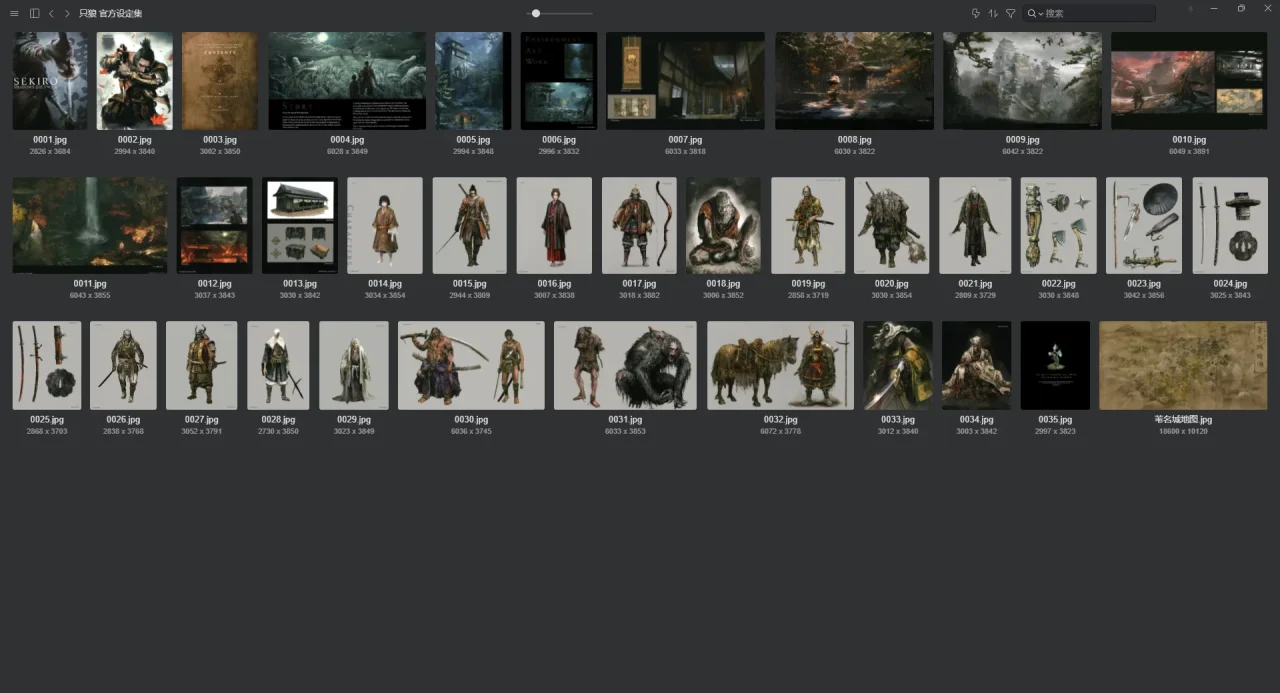Open the hamburger main menu
The height and width of the screenshot is (693, 1280).
(14, 13)
